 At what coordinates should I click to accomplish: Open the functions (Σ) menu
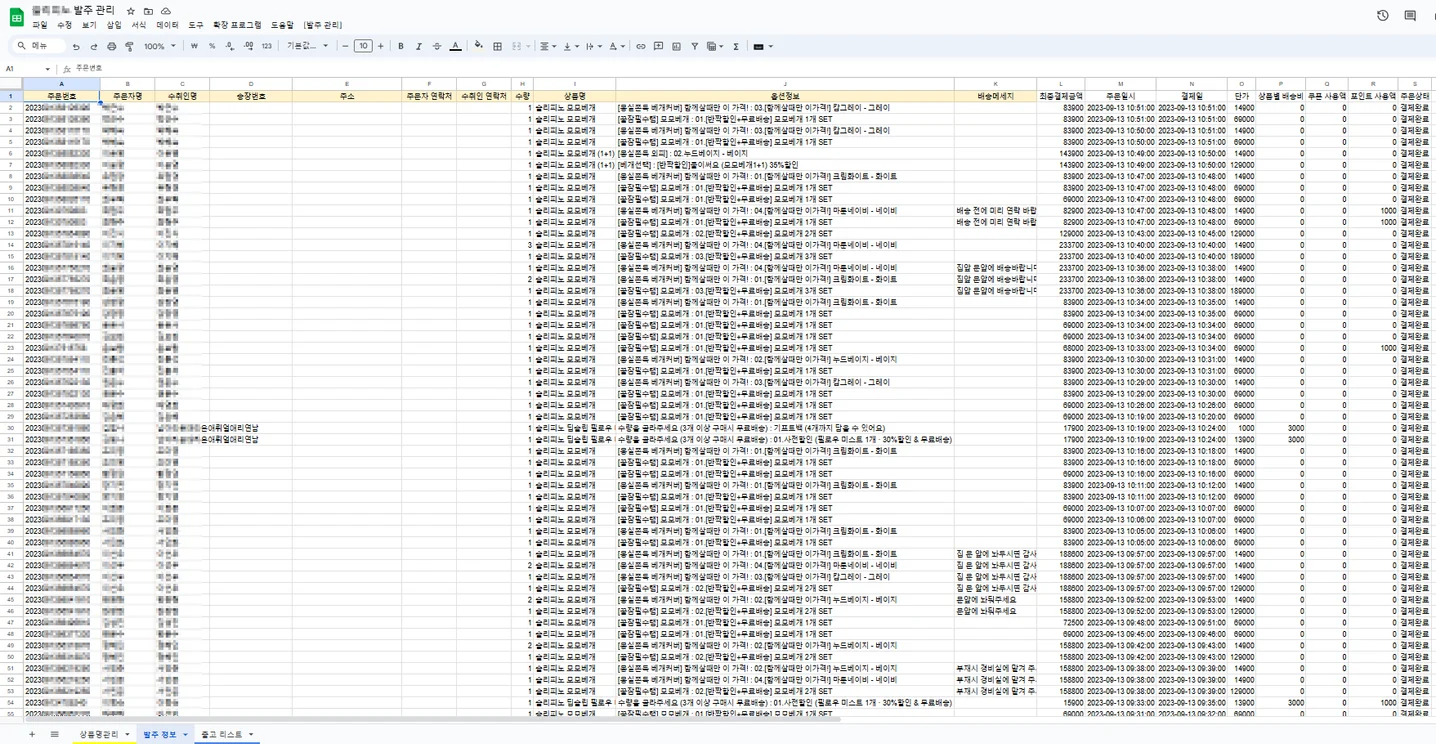tap(736, 46)
